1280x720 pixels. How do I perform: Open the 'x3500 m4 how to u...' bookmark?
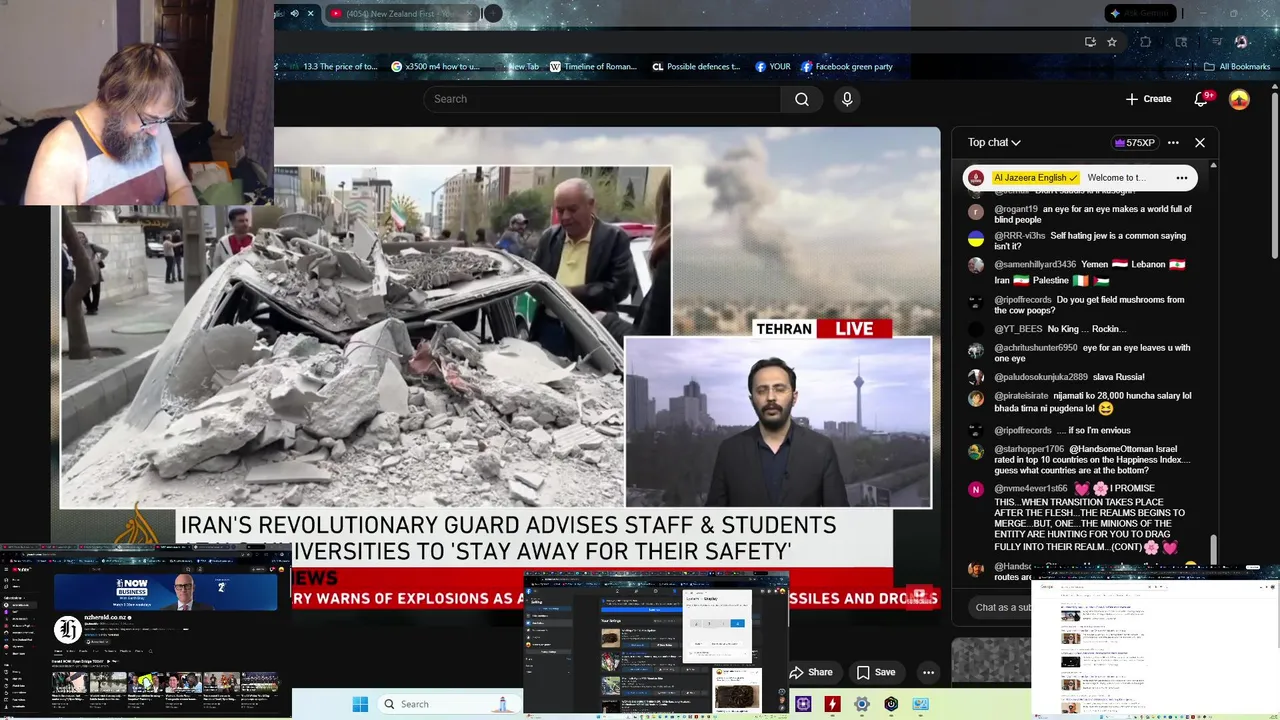tap(435, 67)
